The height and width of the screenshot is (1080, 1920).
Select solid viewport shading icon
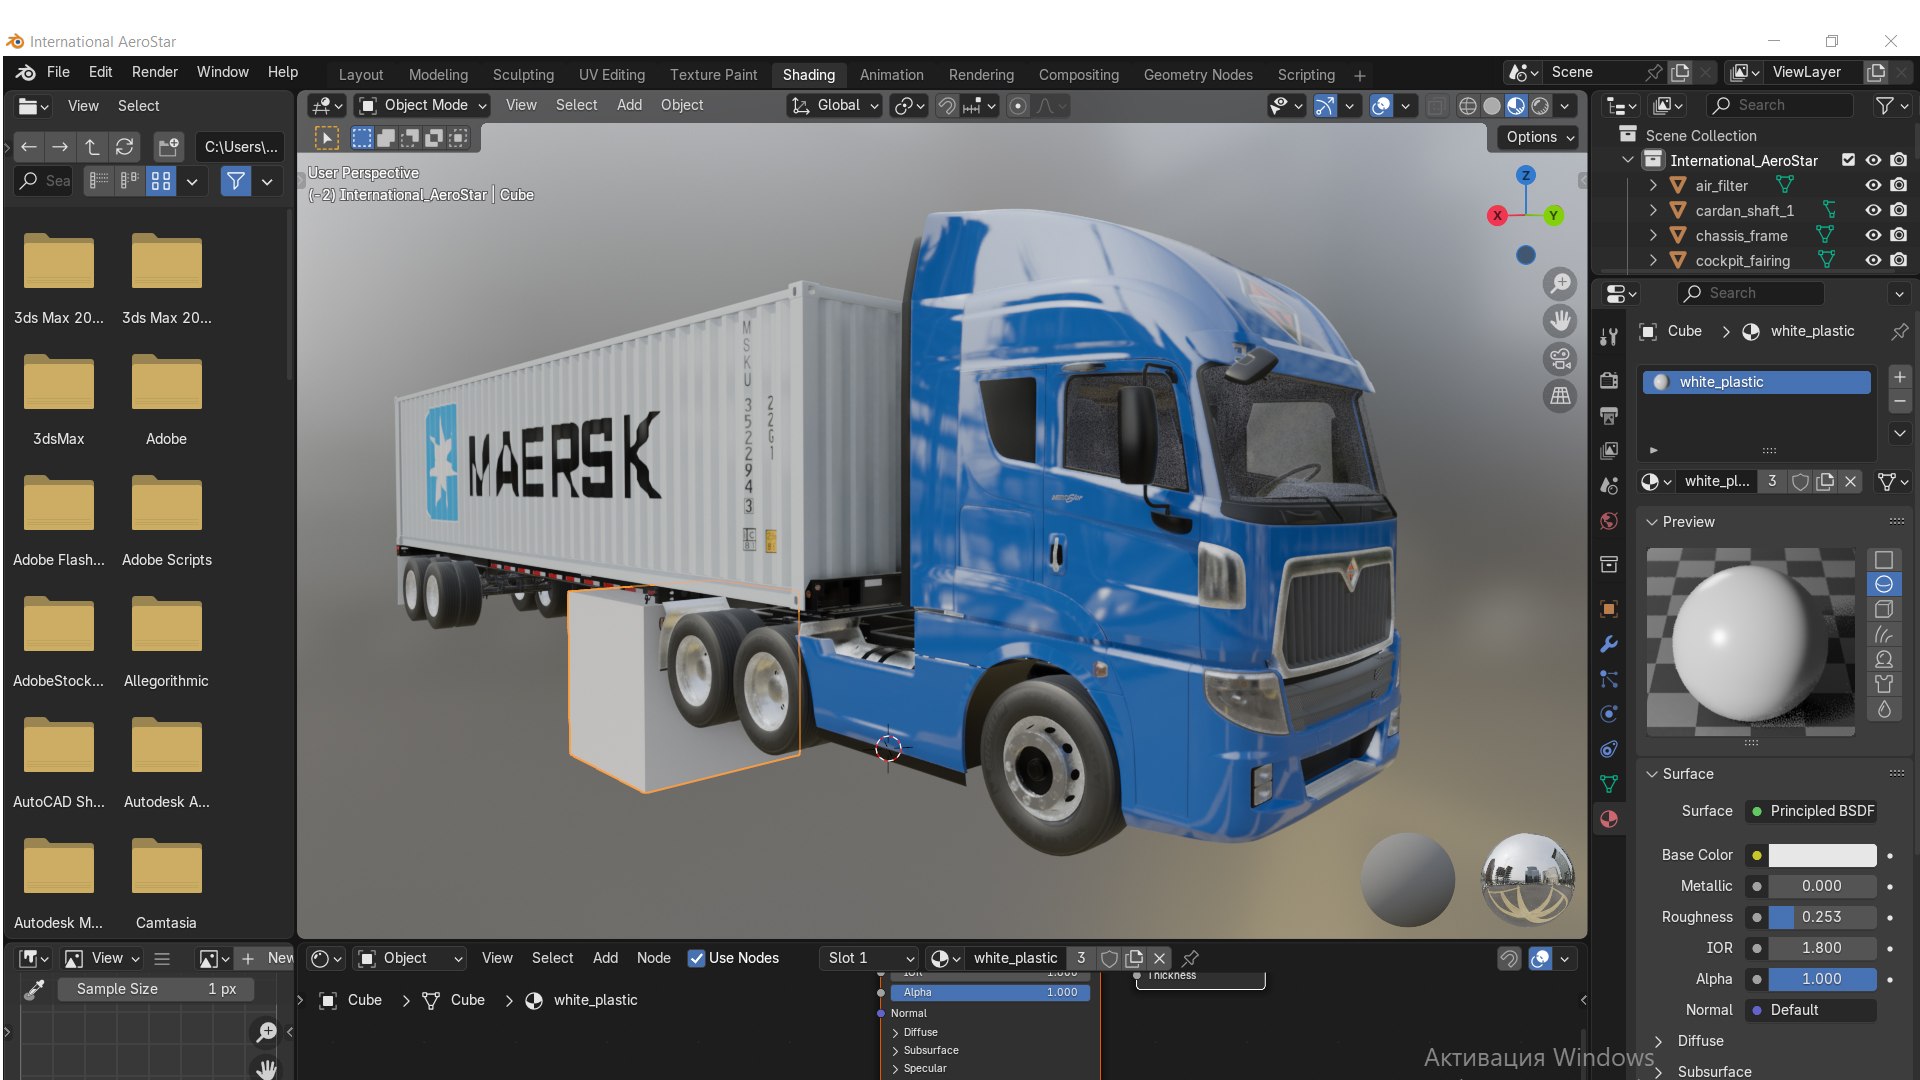(x=1491, y=106)
